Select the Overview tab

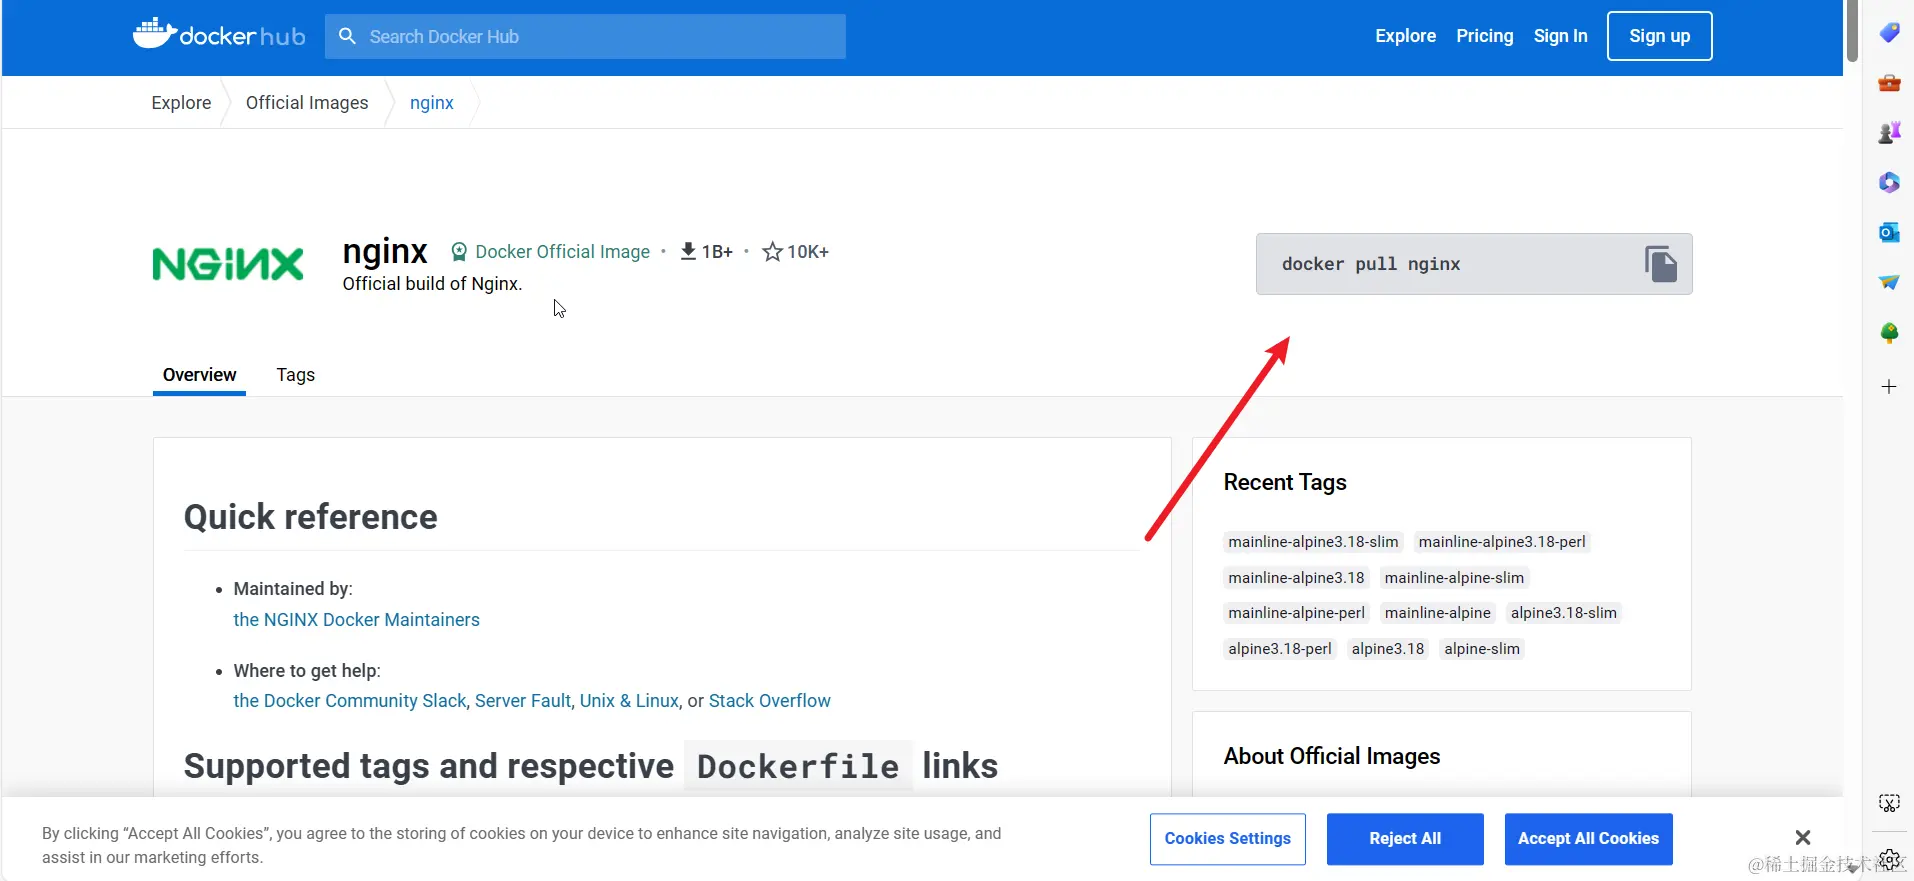click(199, 375)
